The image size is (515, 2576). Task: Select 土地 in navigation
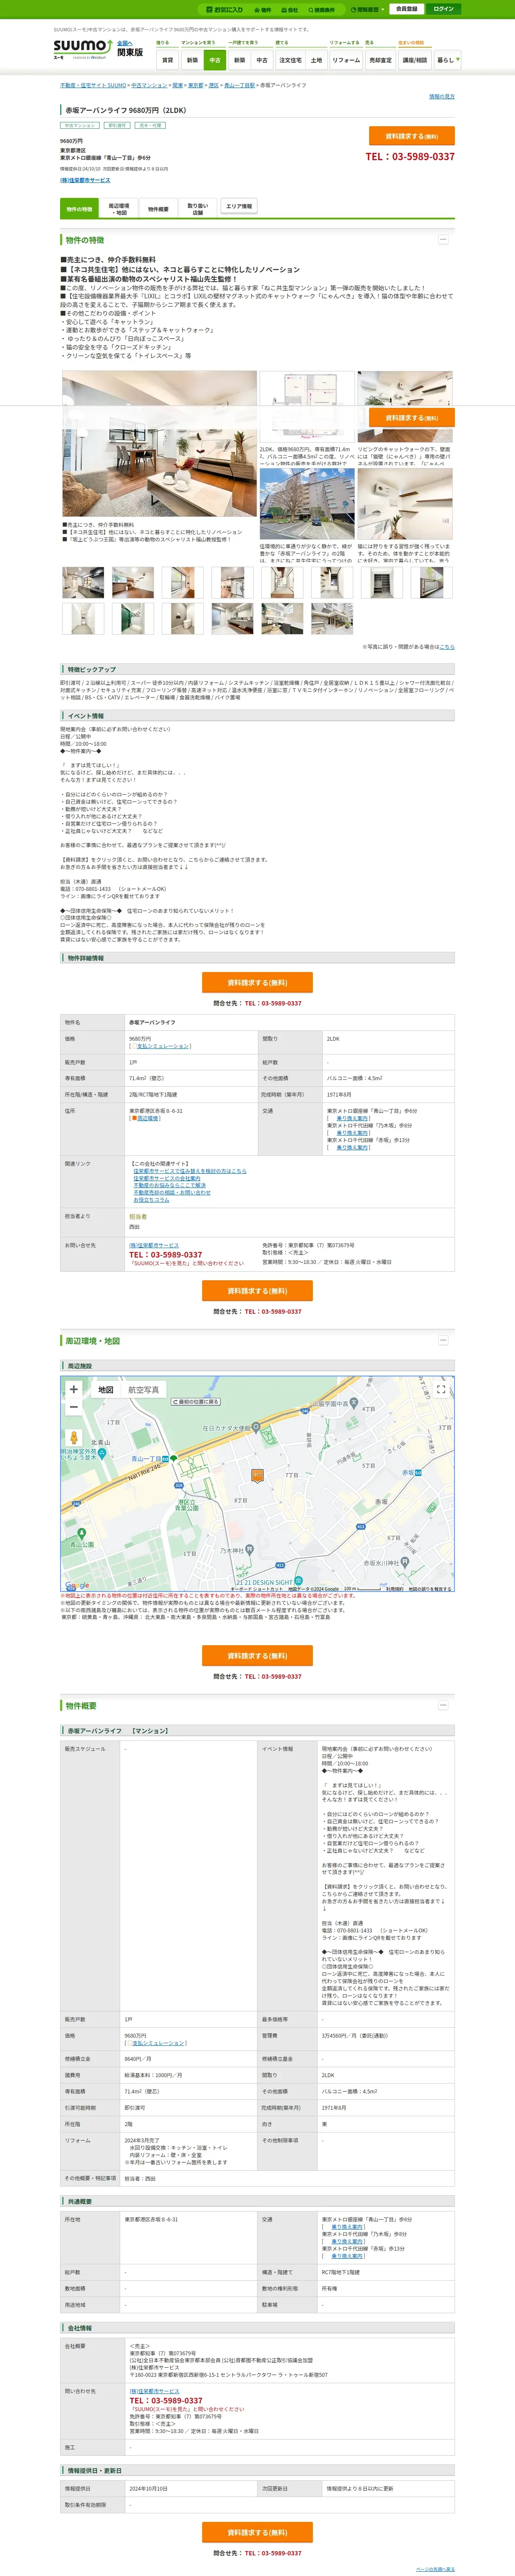click(316, 60)
